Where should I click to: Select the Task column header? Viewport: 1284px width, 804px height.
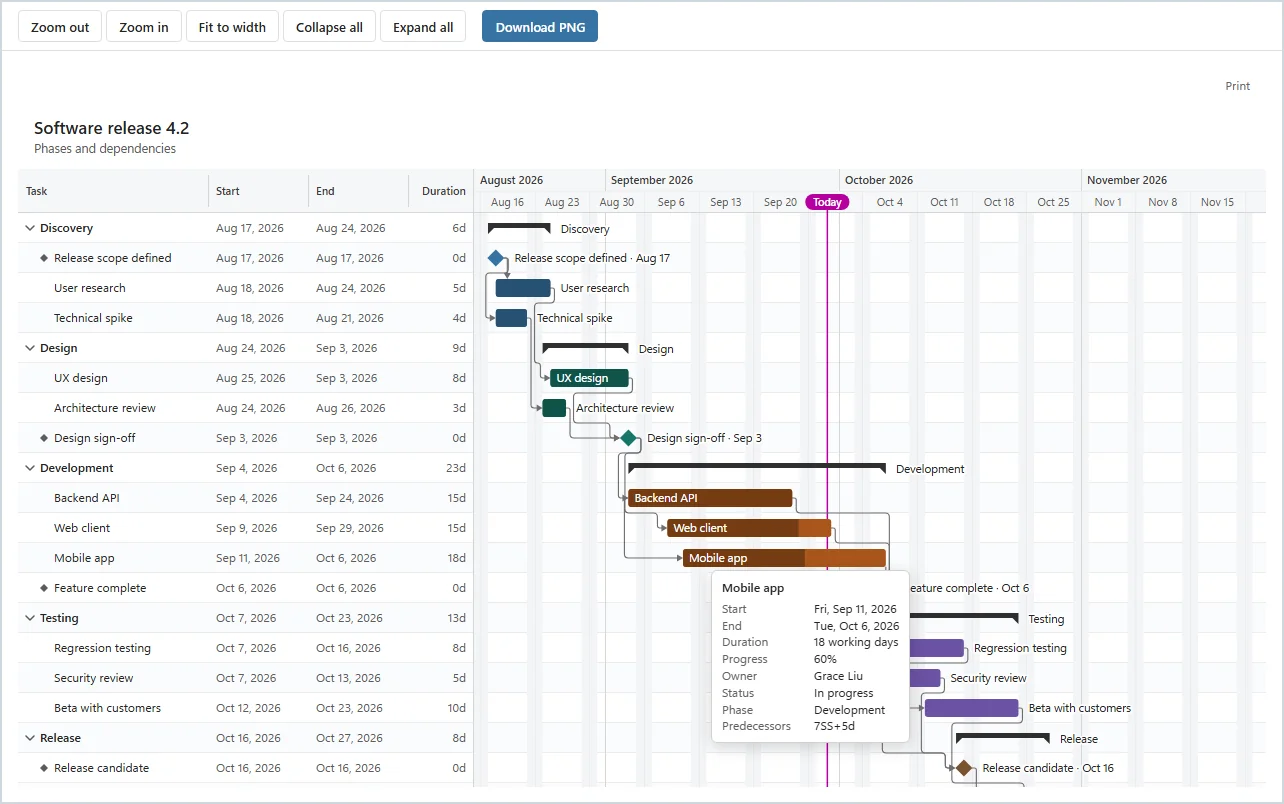tap(113, 191)
